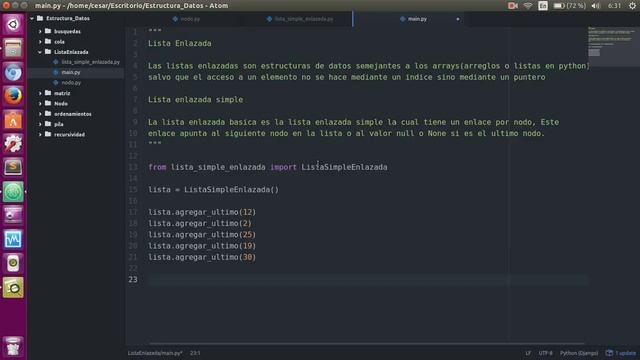This screenshot has width=640, height=360.
Task: Click lista = ListaSimpleEnlazada() on line 15
Action: [x=213, y=190]
